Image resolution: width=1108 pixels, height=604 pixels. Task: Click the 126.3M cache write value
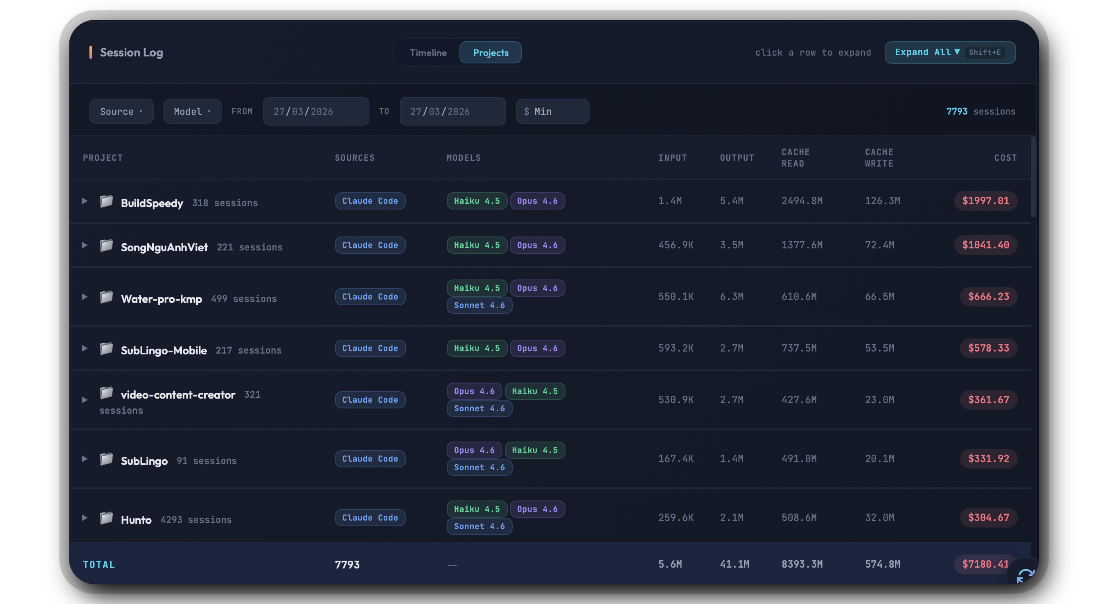click(x=883, y=201)
